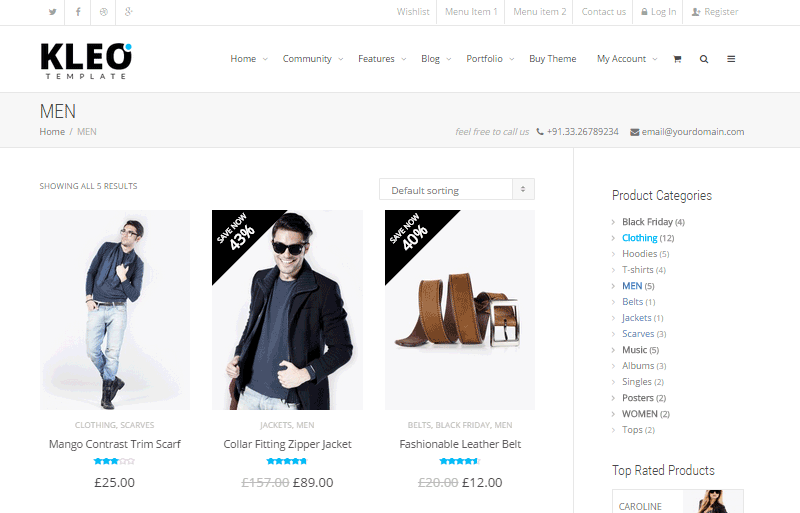This screenshot has width=800, height=513.
Task: Click the Register link
Action: (x=715, y=12)
